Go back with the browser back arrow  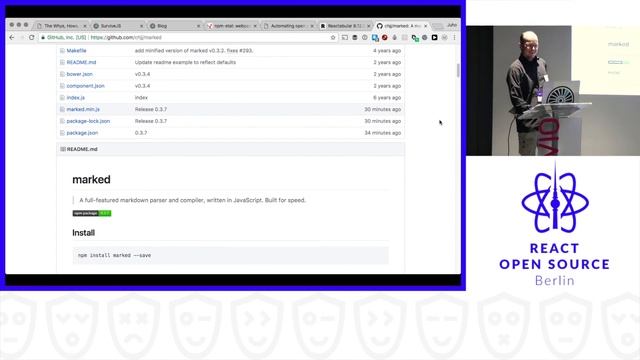[x=11, y=37]
